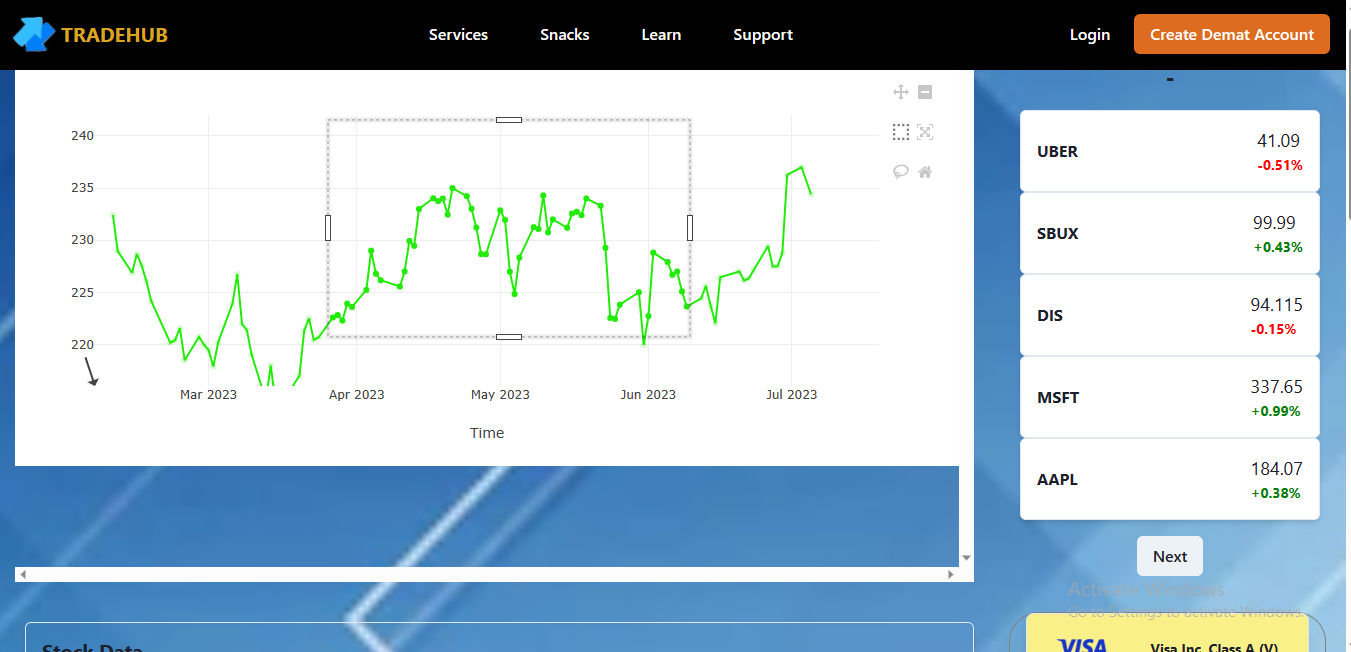This screenshot has height=652, width=1351.
Task: Reset axes with the home icon
Action: [x=925, y=172]
